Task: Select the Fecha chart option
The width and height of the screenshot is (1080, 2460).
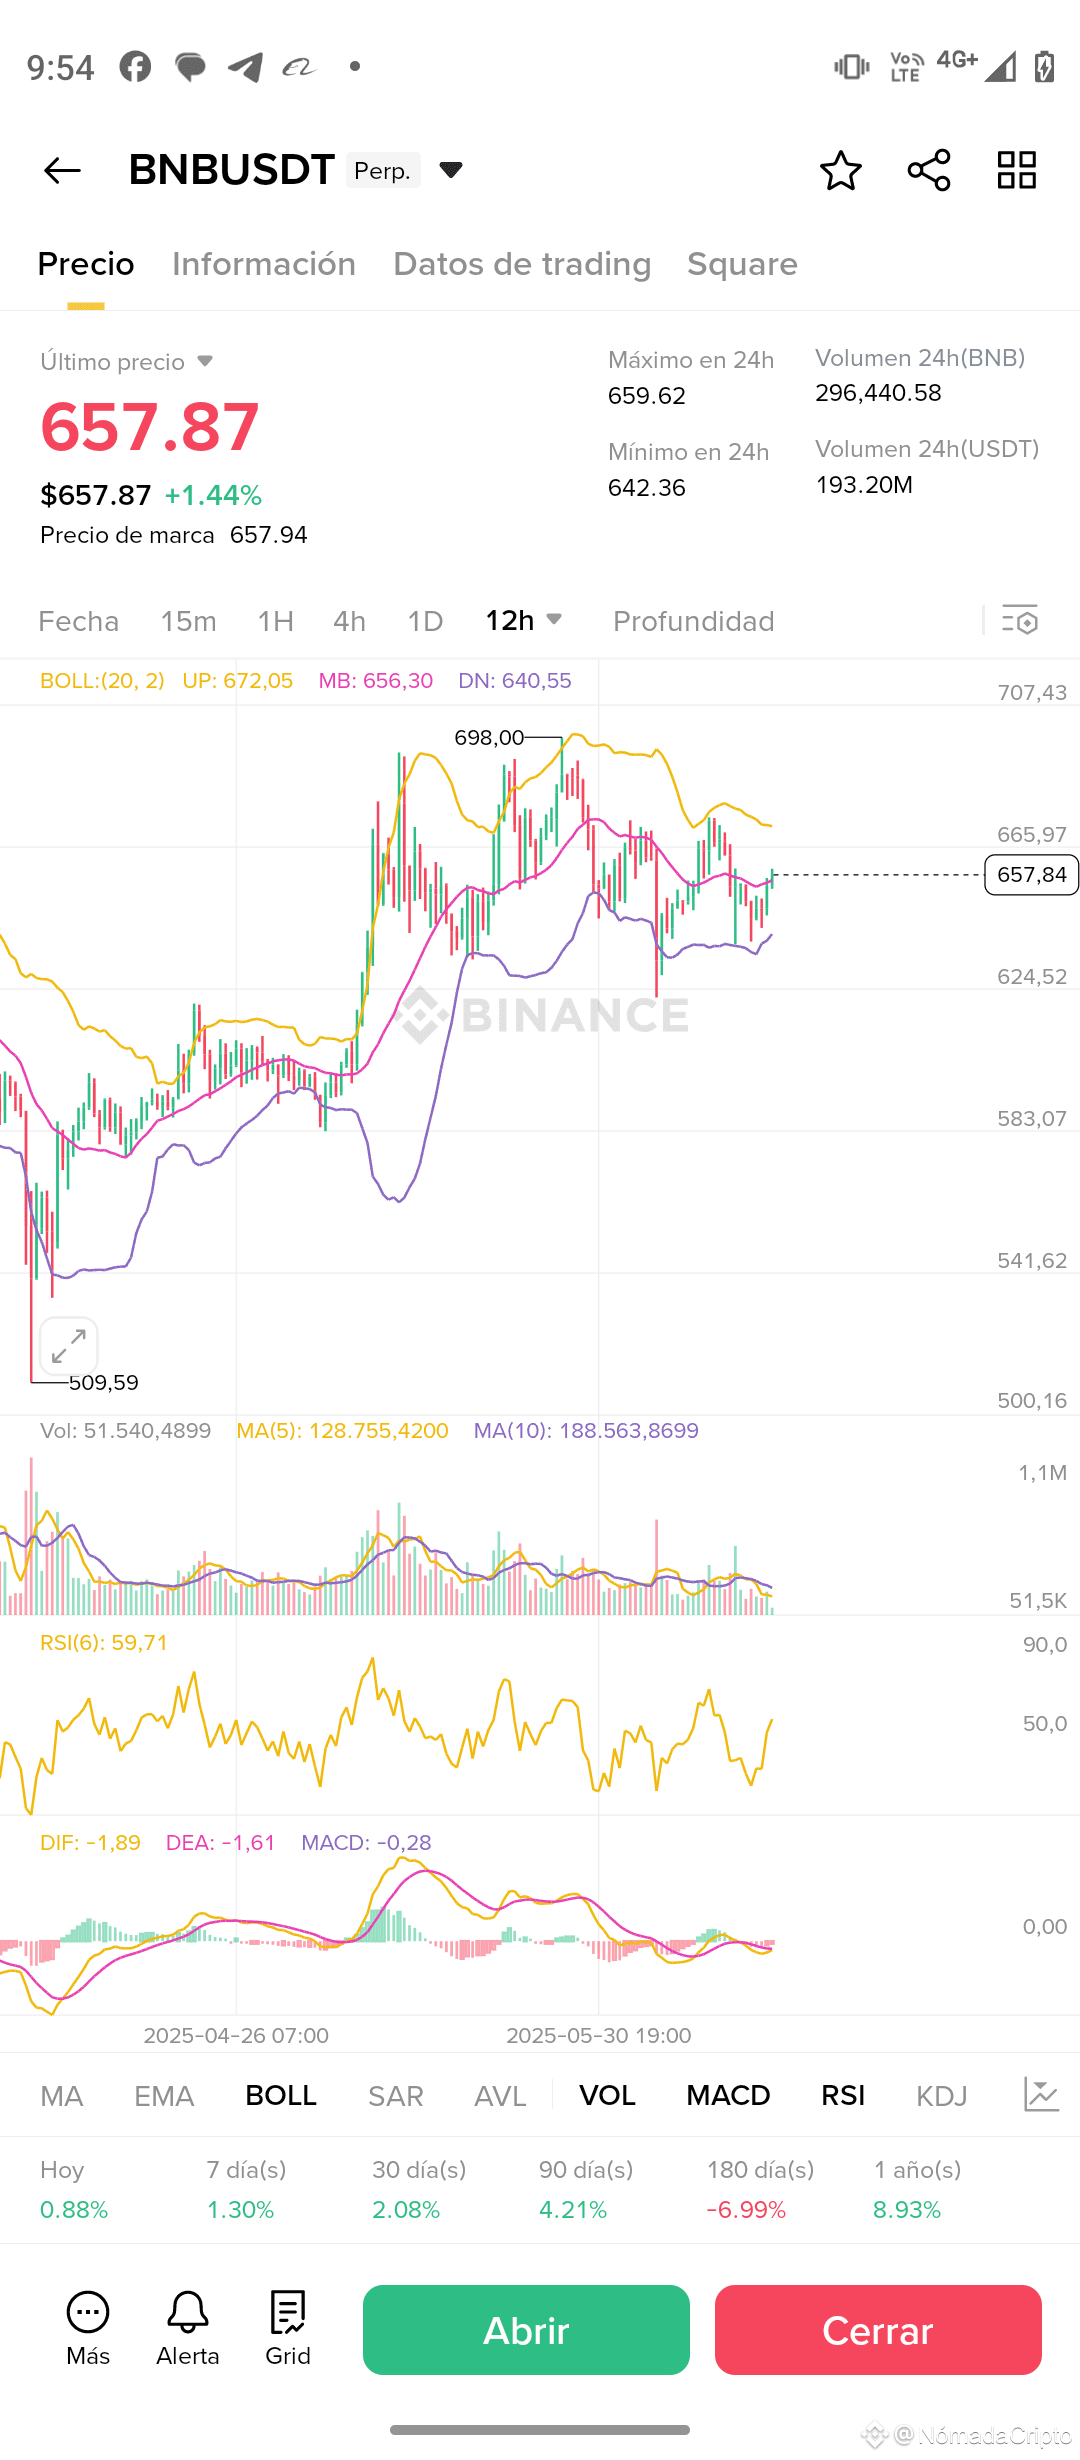Action: tap(78, 621)
